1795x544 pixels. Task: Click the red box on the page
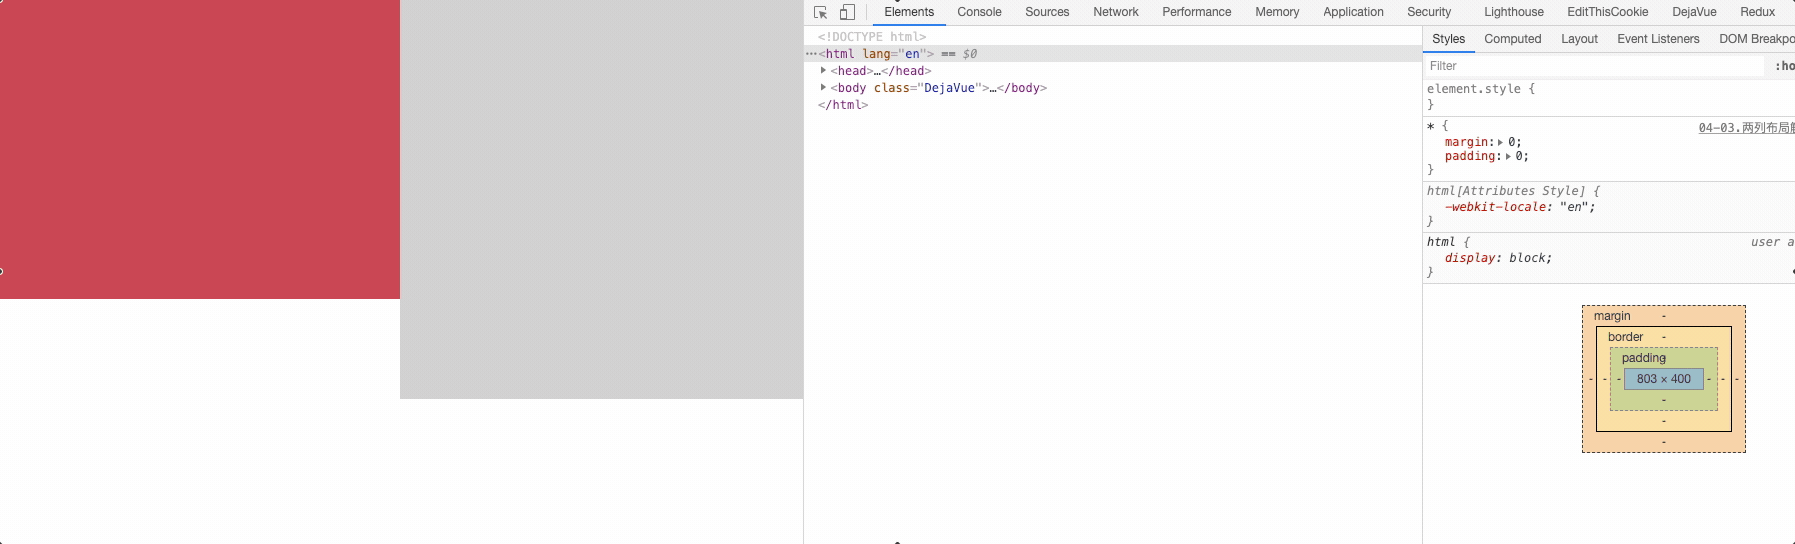point(200,149)
